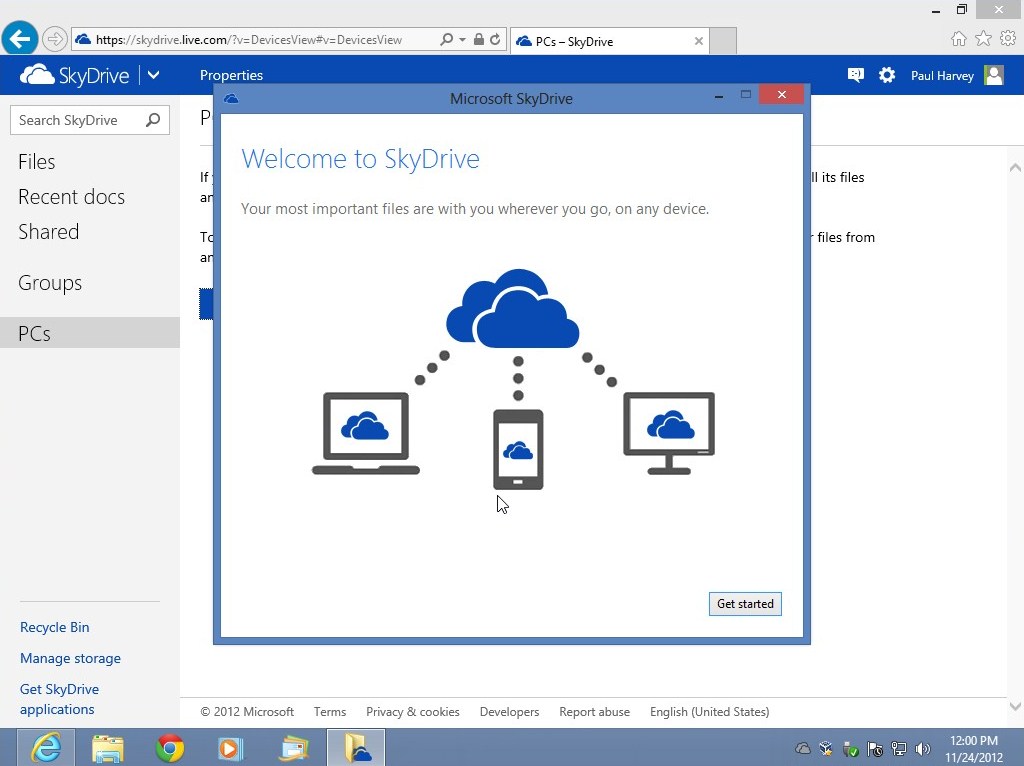Viewport: 1024px width, 766px height.
Task: Click the page scrollbar down arrow
Action: (x=1015, y=706)
